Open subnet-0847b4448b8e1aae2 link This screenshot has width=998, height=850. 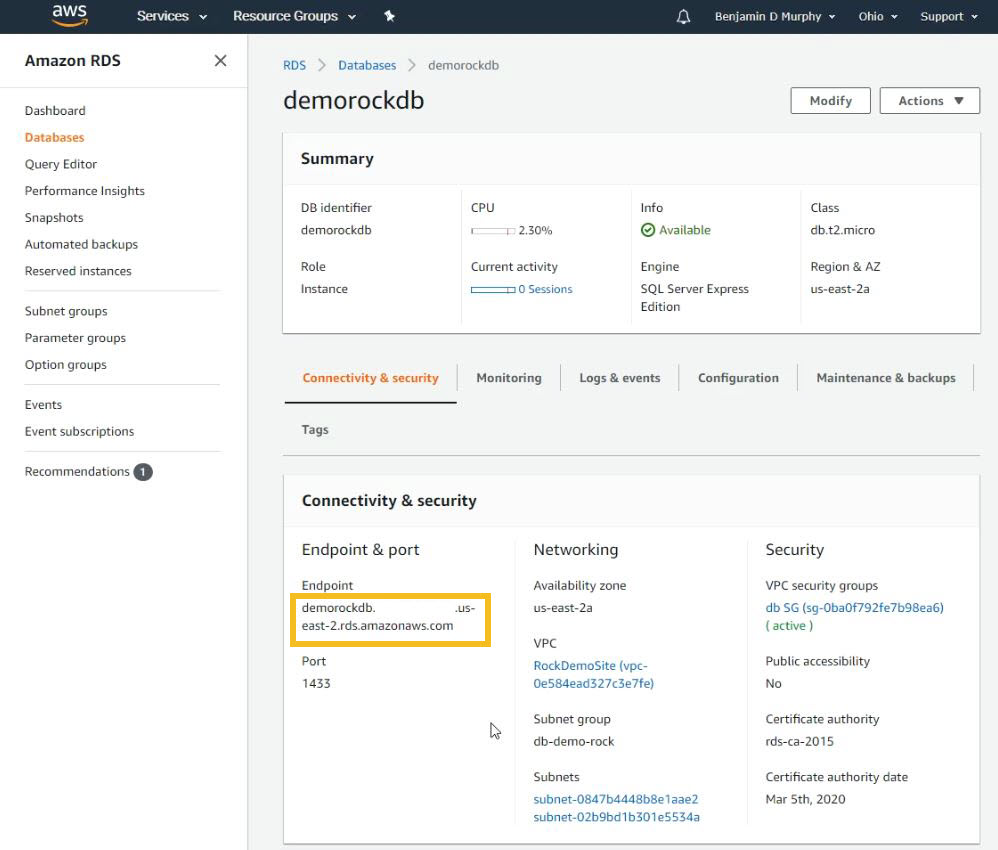pos(615,799)
